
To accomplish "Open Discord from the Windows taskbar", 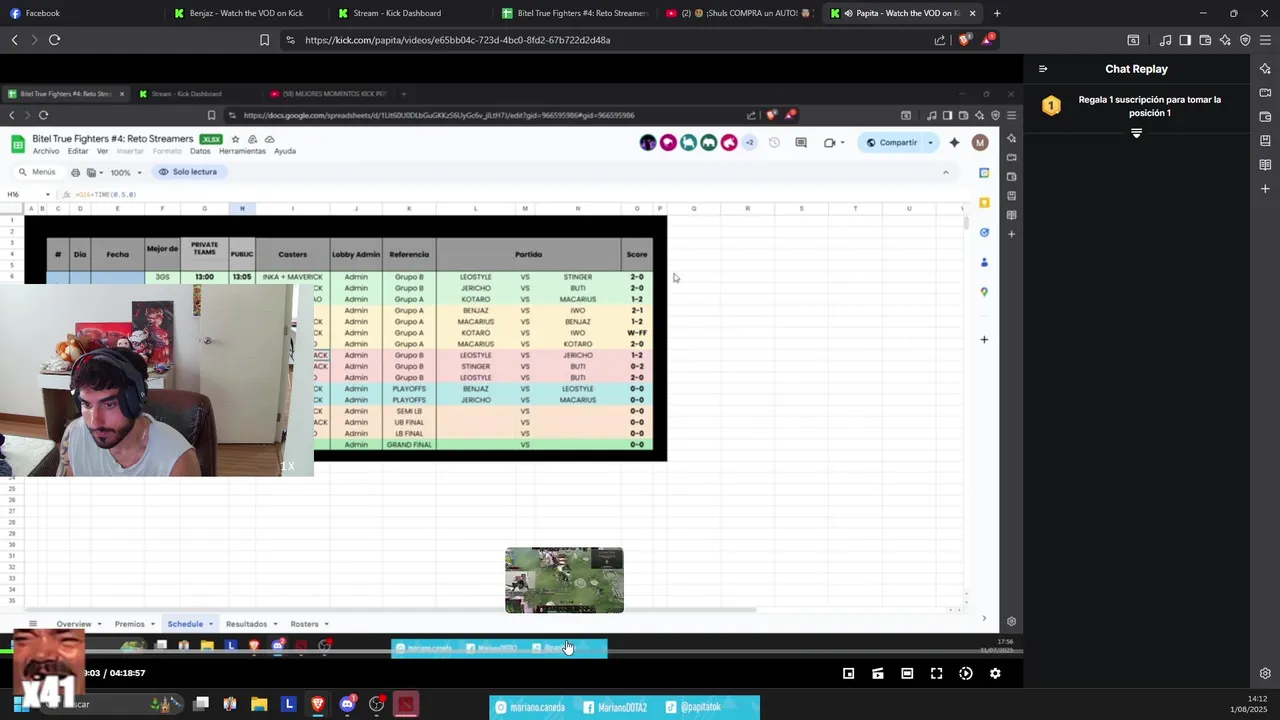I will tap(347, 704).
